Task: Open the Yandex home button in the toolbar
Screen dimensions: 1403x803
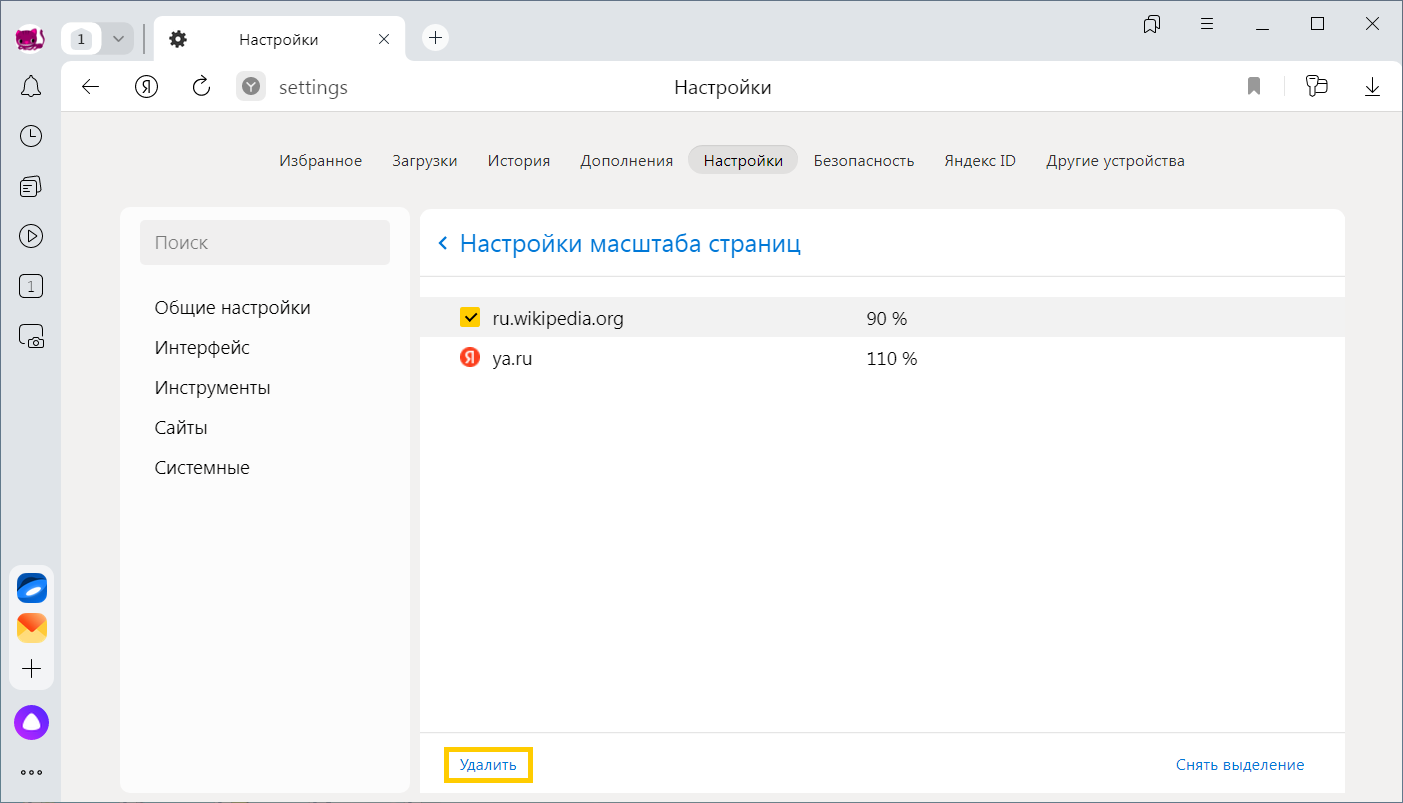Action: tap(147, 87)
